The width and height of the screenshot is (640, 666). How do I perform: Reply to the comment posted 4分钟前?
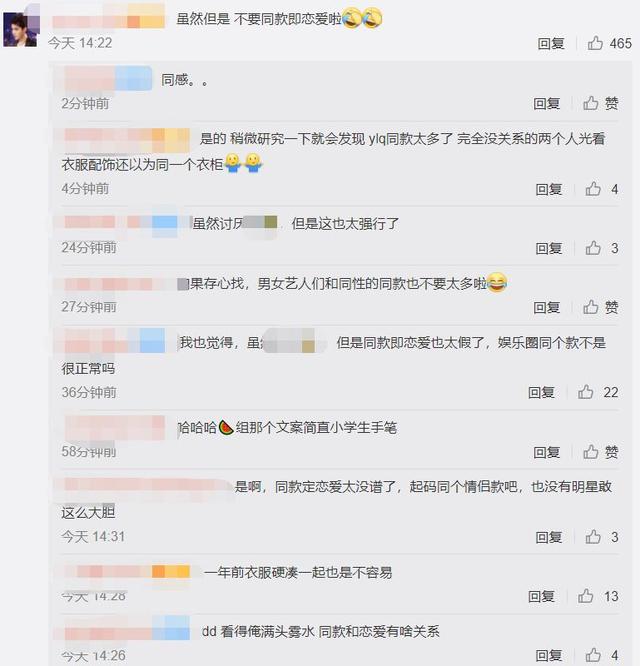549,189
